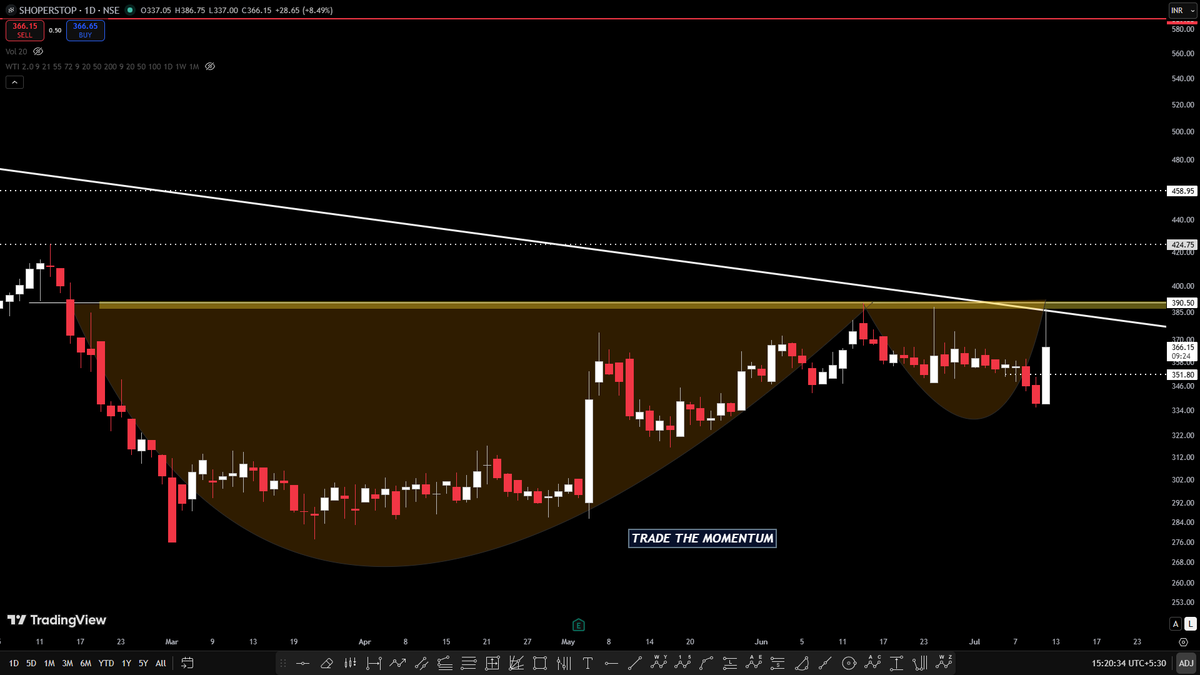Open timezone menu showing UTC+5:30
The height and width of the screenshot is (675, 1200).
click(x=1128, y=662)
